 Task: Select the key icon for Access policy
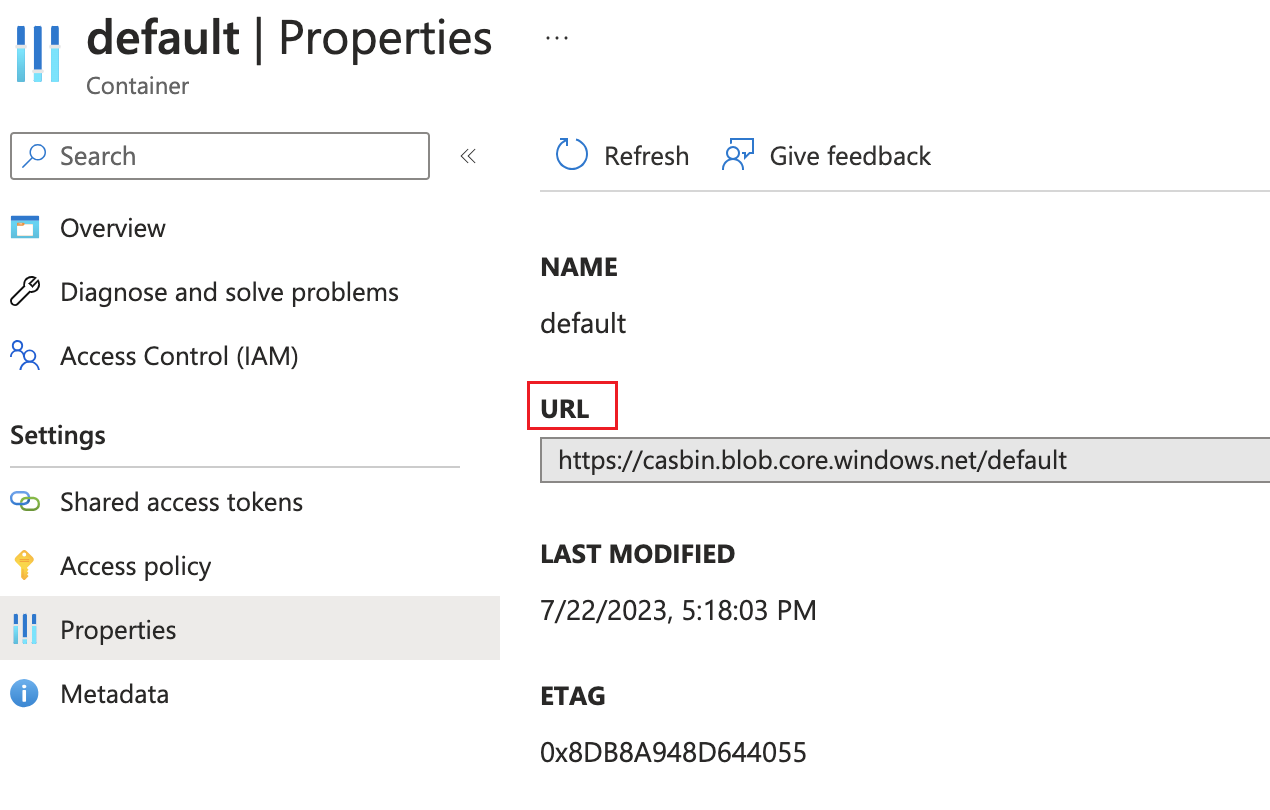click(x=25, y=566)
